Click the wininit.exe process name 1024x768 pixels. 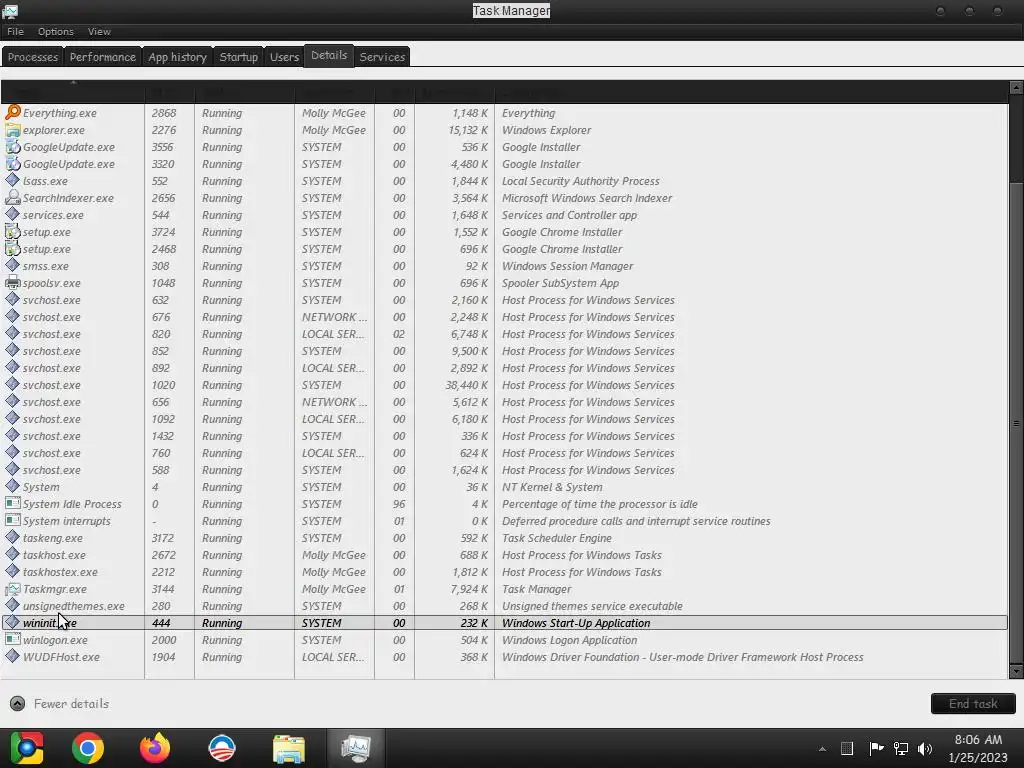point(50,622)
